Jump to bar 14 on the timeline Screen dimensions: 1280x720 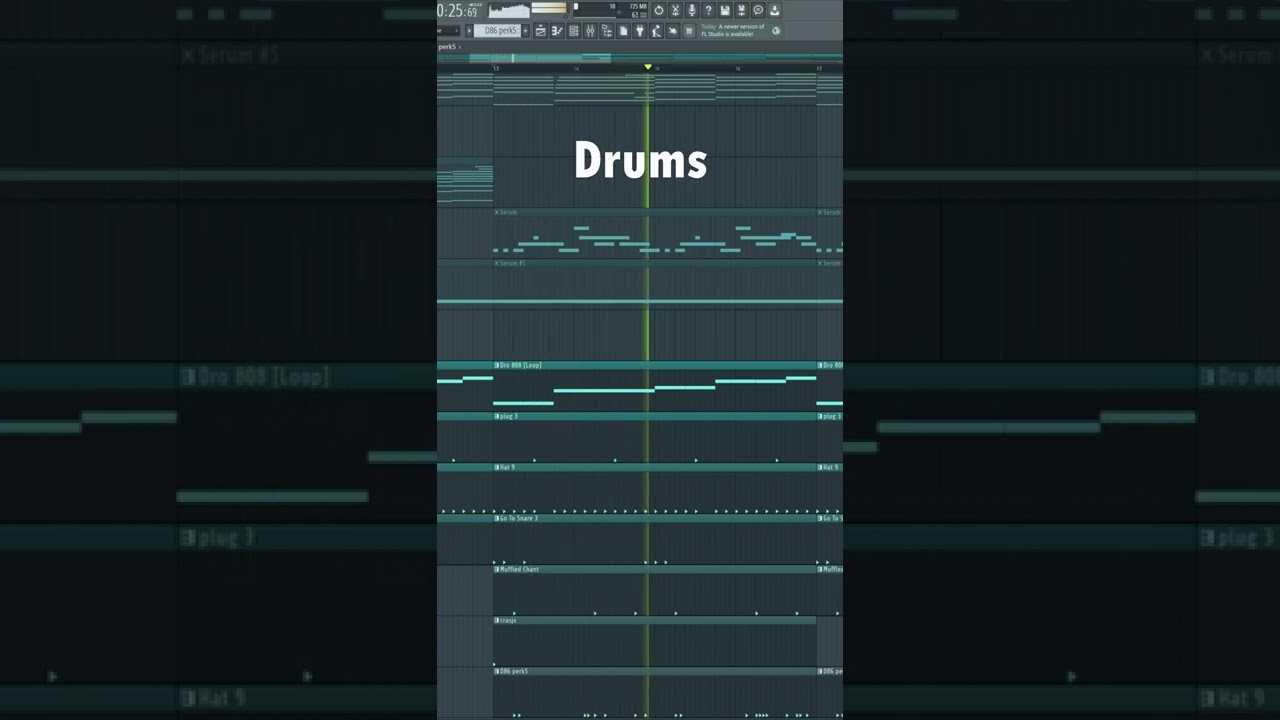[576, 68]
